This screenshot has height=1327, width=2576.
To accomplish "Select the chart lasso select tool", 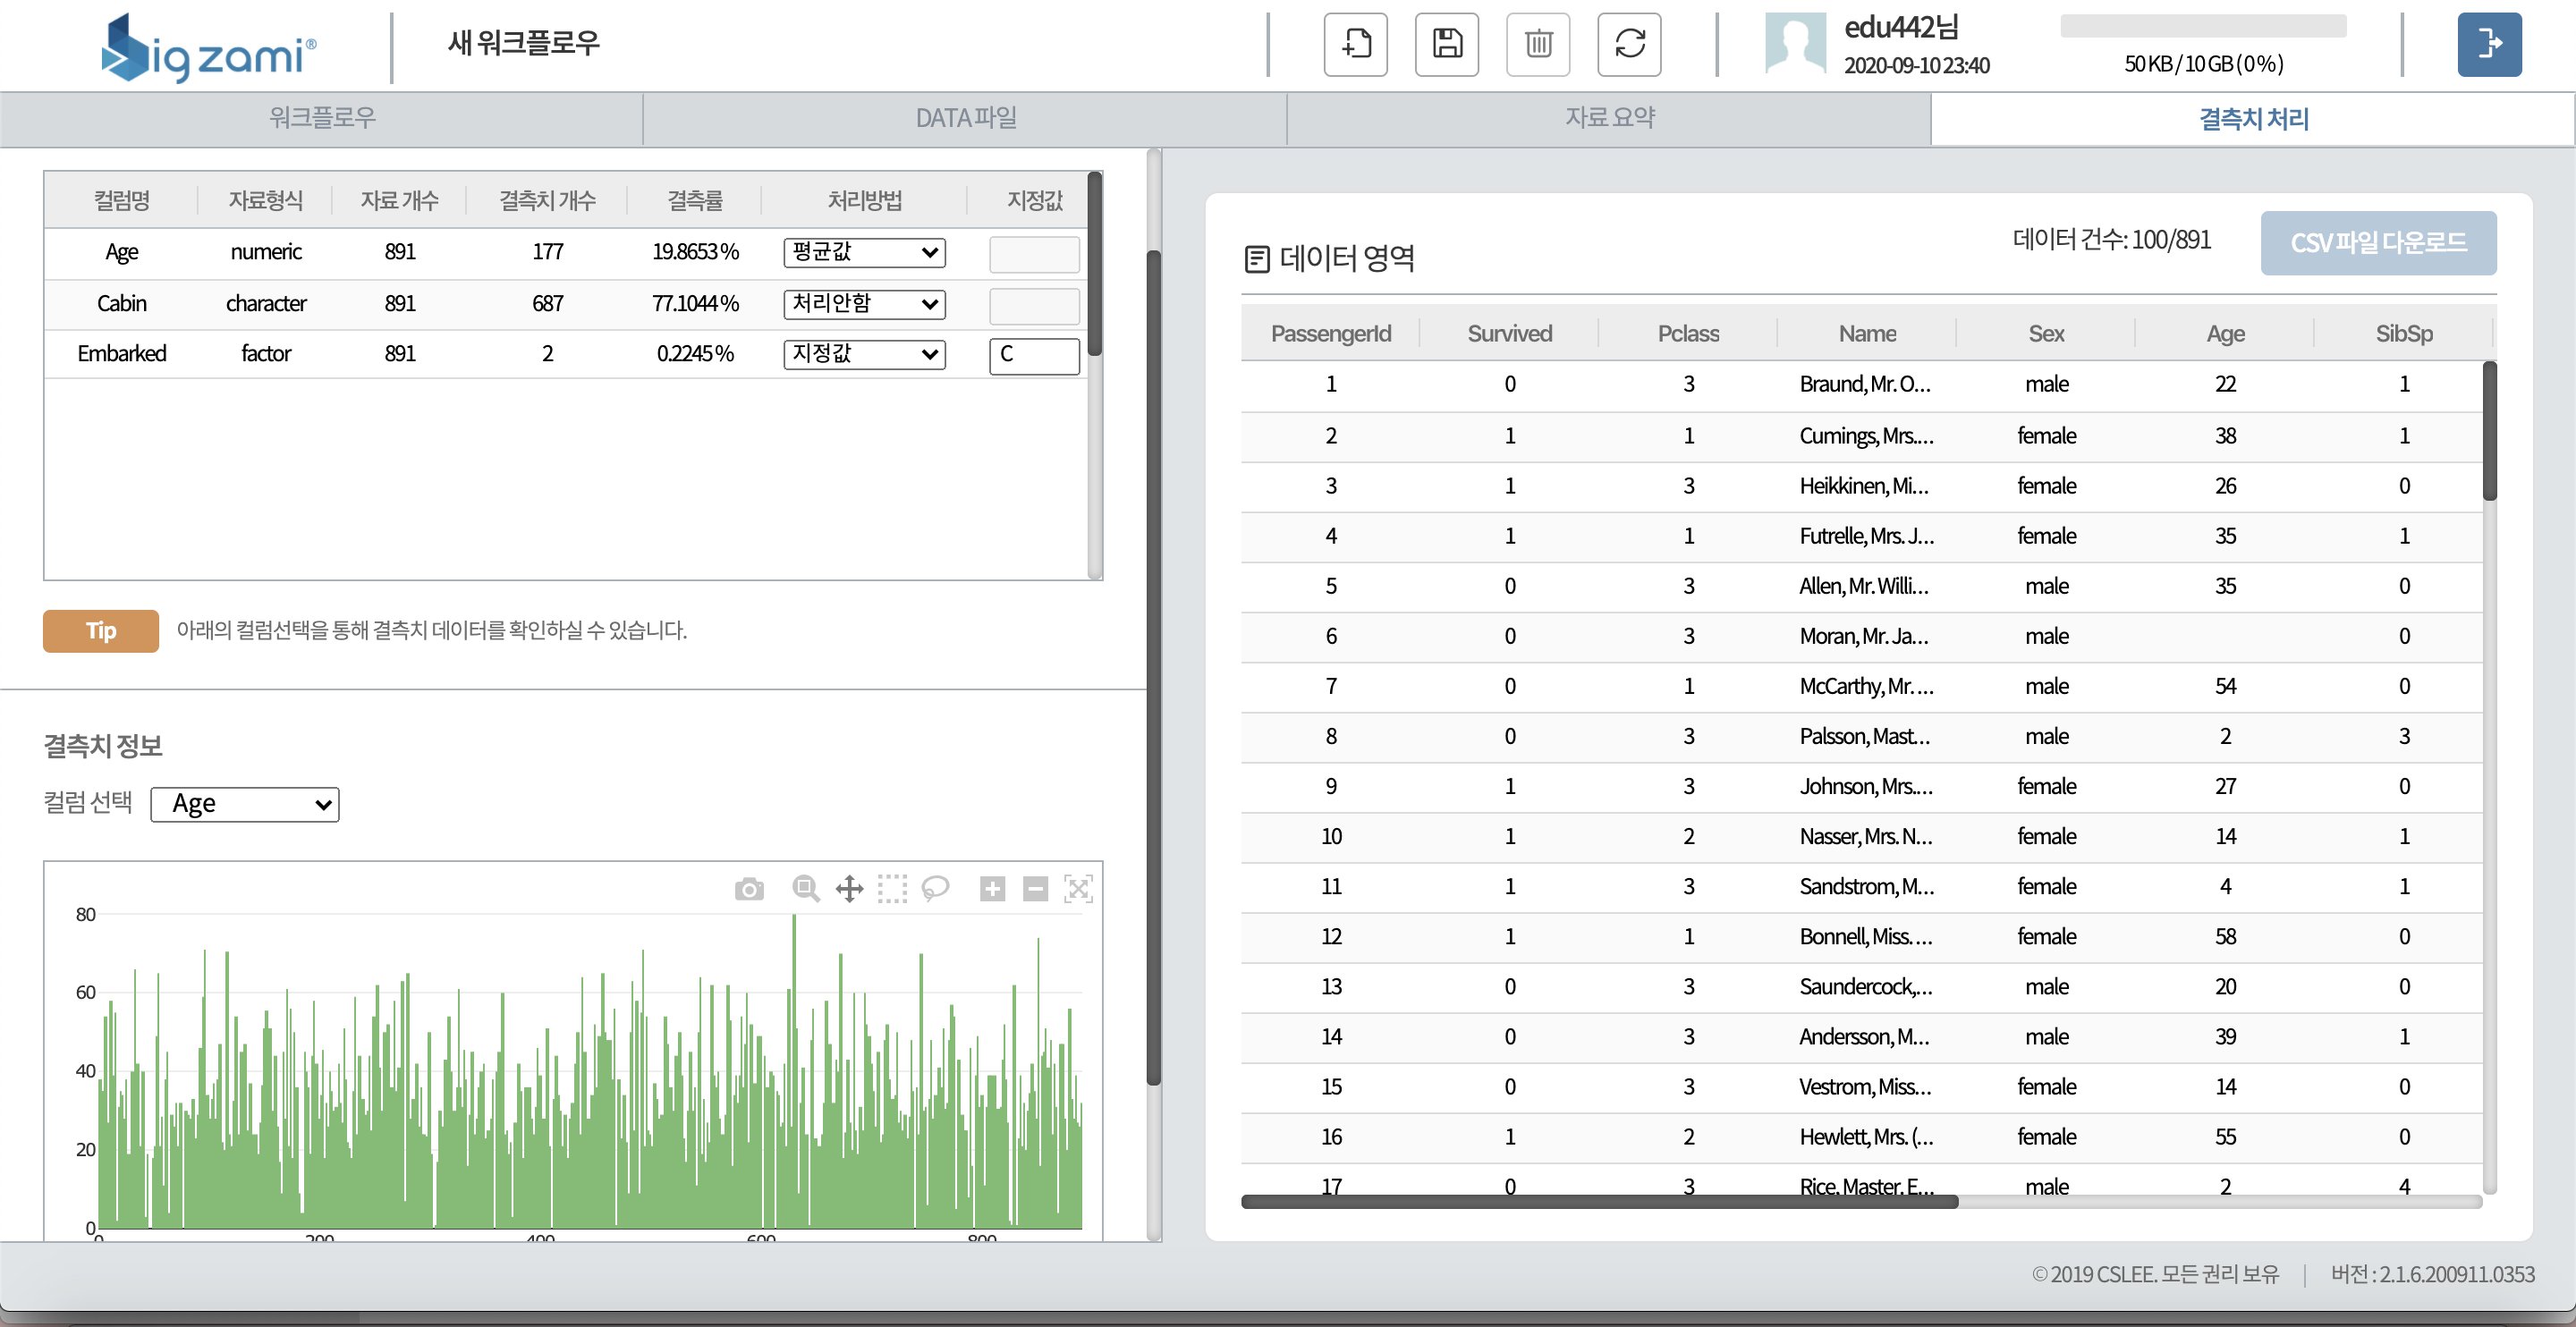I will [935, 888].
